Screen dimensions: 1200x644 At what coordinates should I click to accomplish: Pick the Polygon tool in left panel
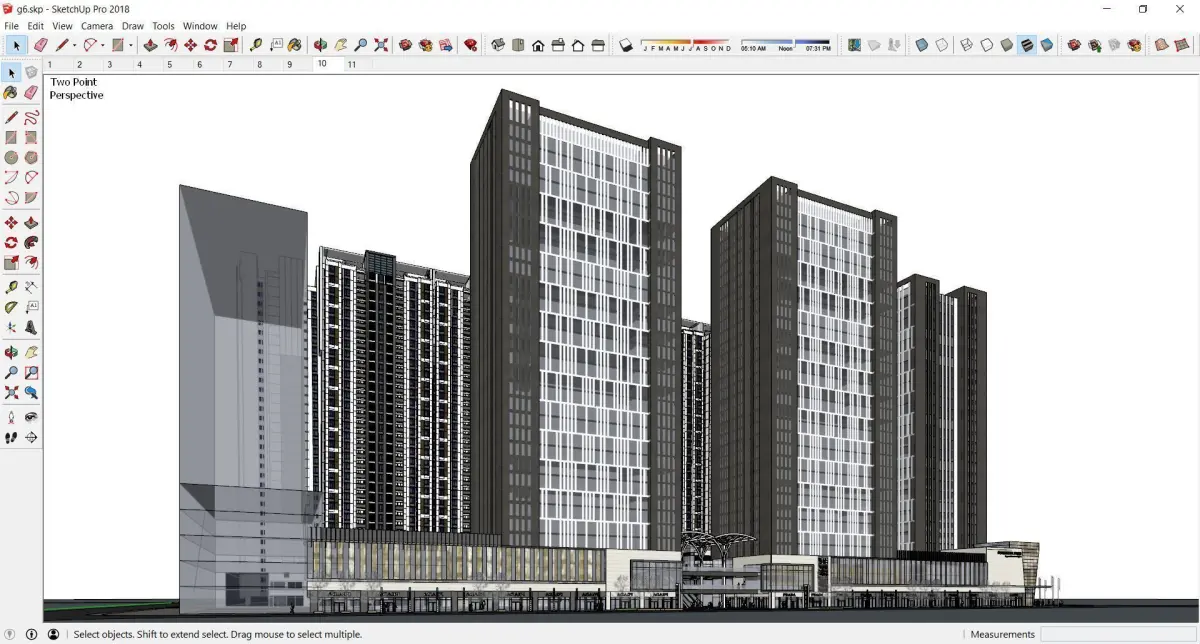point(31,157)
